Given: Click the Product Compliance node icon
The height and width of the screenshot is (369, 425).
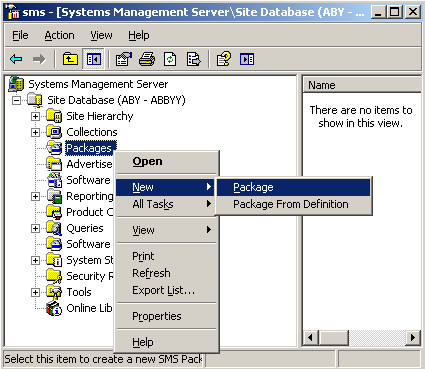Looking at the screenshot, I should coord(54,212).
